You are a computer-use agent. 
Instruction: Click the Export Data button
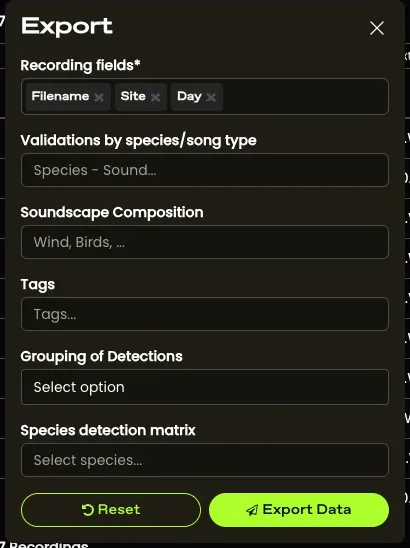click(299, 510)
